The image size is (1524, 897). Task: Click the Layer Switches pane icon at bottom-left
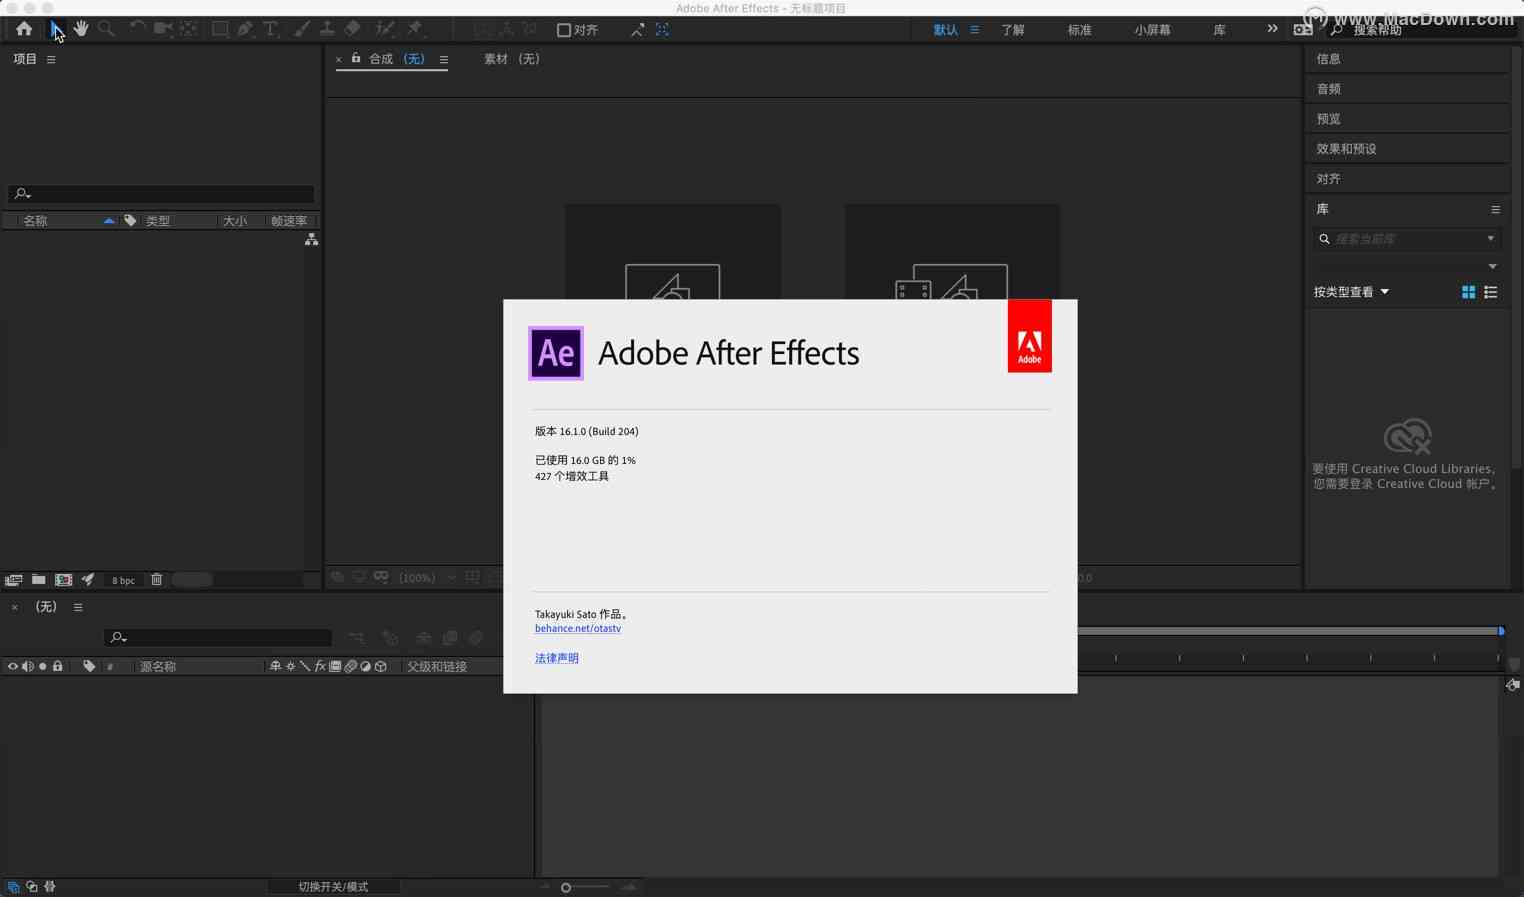13,887
